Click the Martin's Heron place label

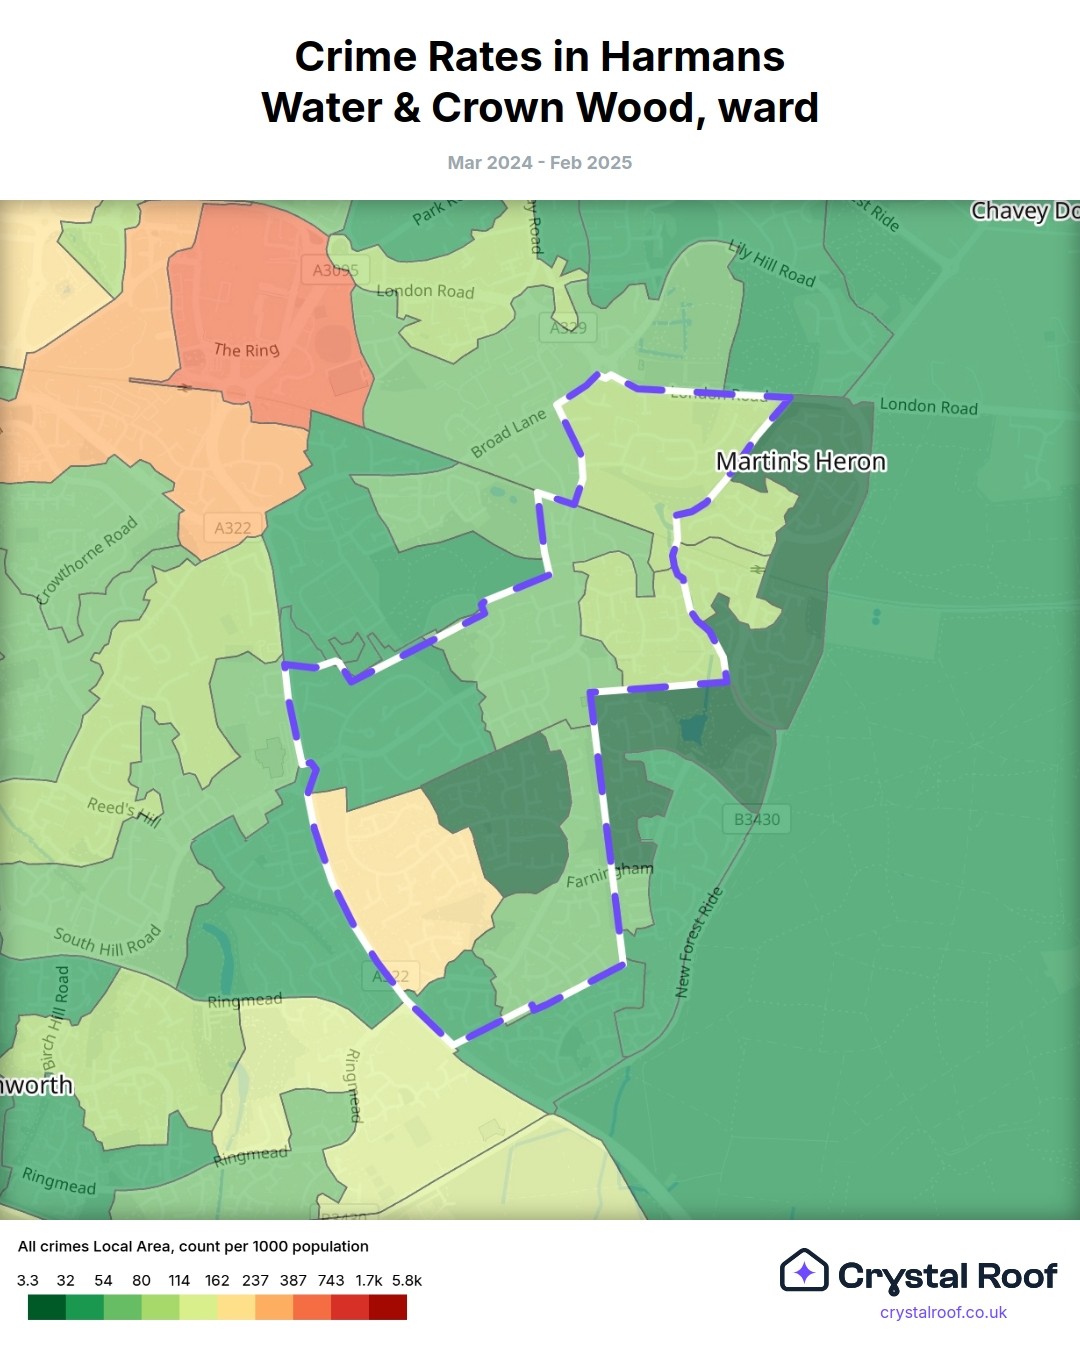pyautogui.click(x=801, y=461)
